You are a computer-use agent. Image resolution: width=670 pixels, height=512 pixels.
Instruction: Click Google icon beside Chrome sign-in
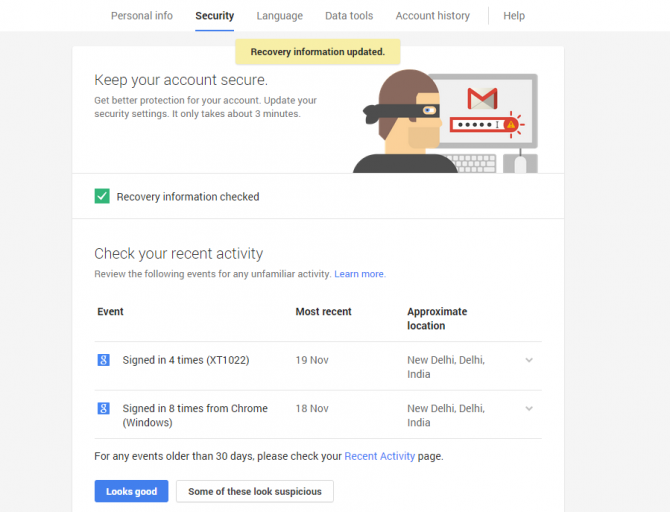click(103, 408)
